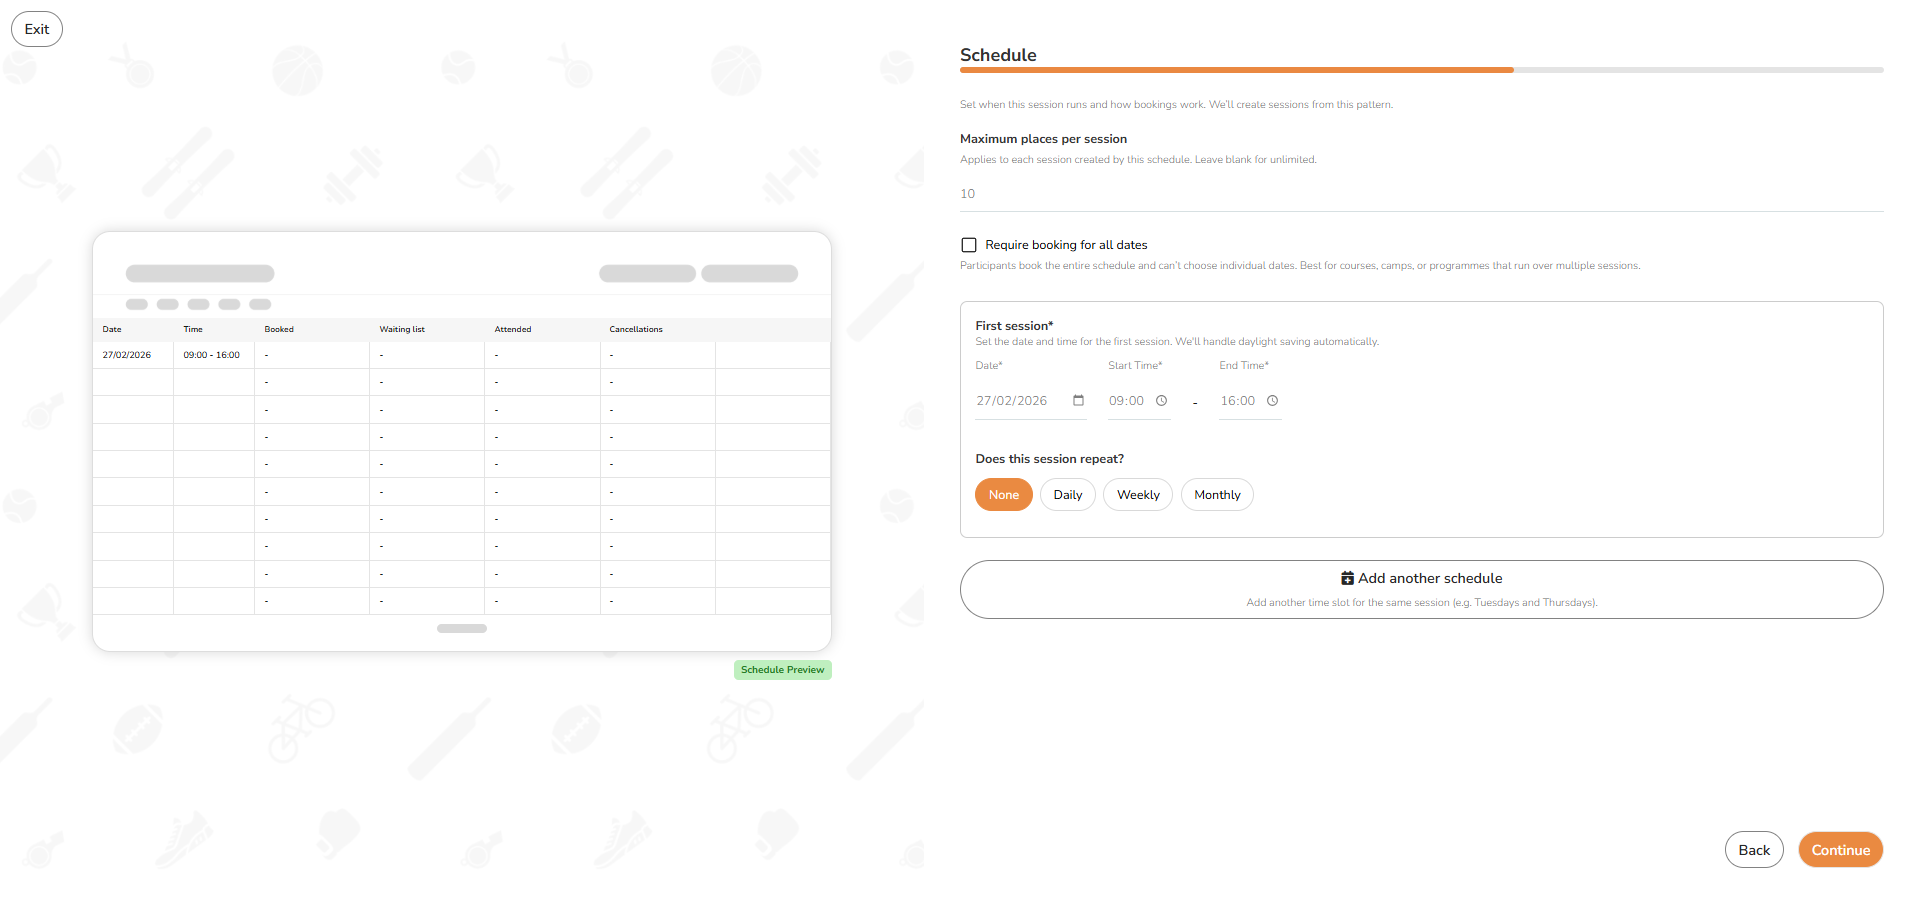Click the End Time clock icon
Screen dimensions: 1920x911
click(x=1272, y=401)
